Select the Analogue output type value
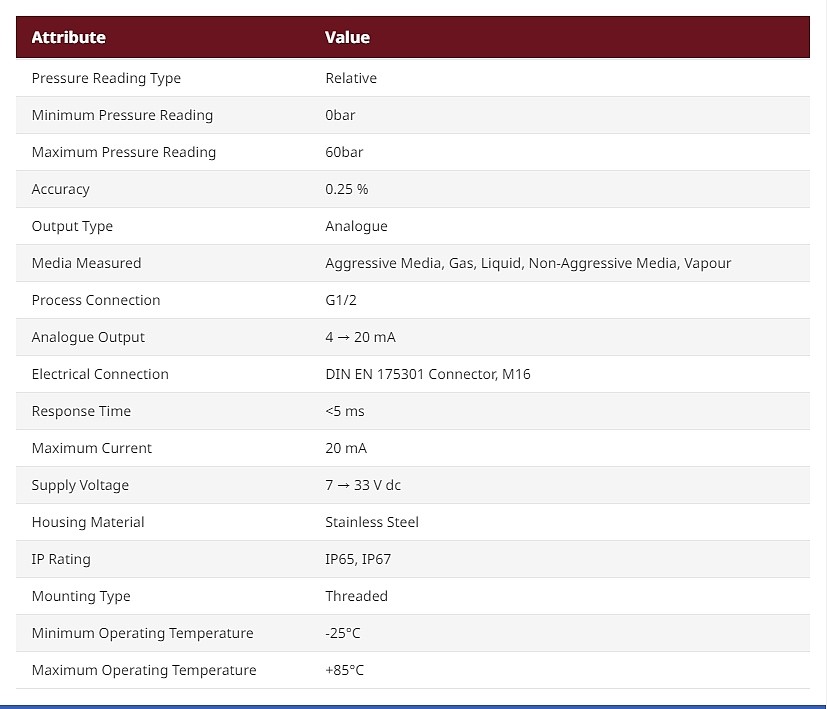827x709 pixels. (356, 226)
